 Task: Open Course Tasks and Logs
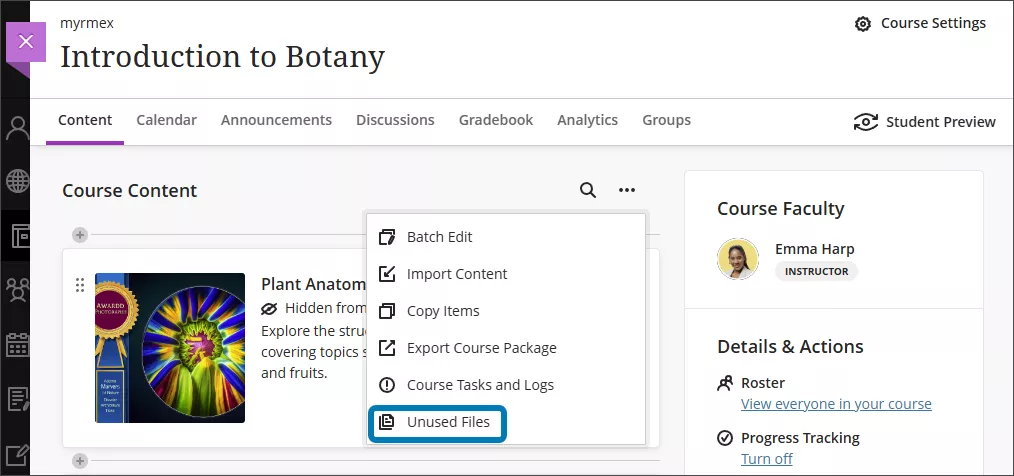(480, 385)
